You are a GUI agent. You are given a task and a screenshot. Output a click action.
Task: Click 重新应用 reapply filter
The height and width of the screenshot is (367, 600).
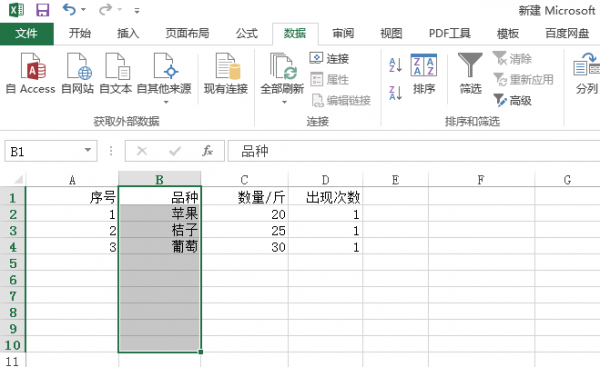pos(523,80)
